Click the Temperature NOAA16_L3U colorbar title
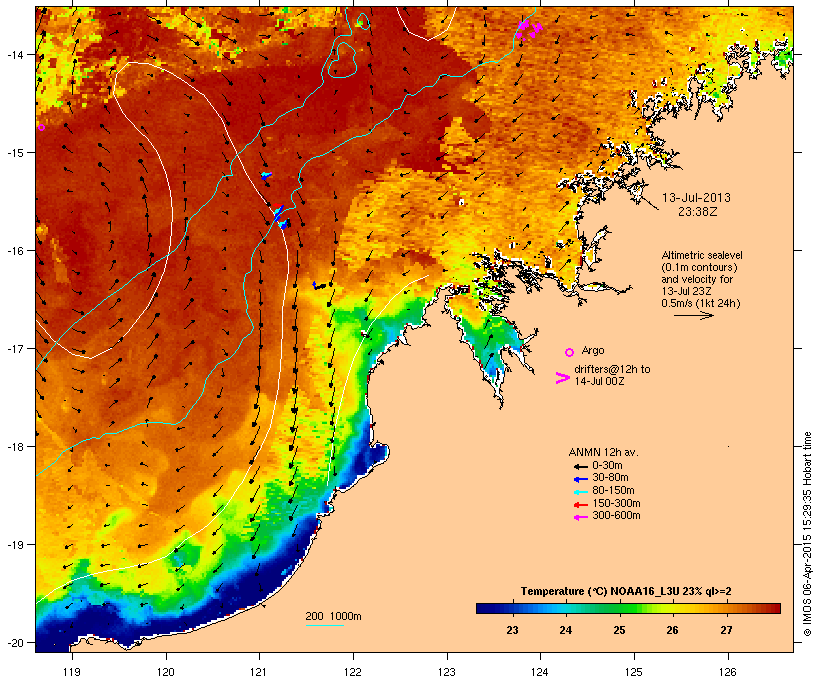Screen dimensions: 820x680 tap(626, 591)
